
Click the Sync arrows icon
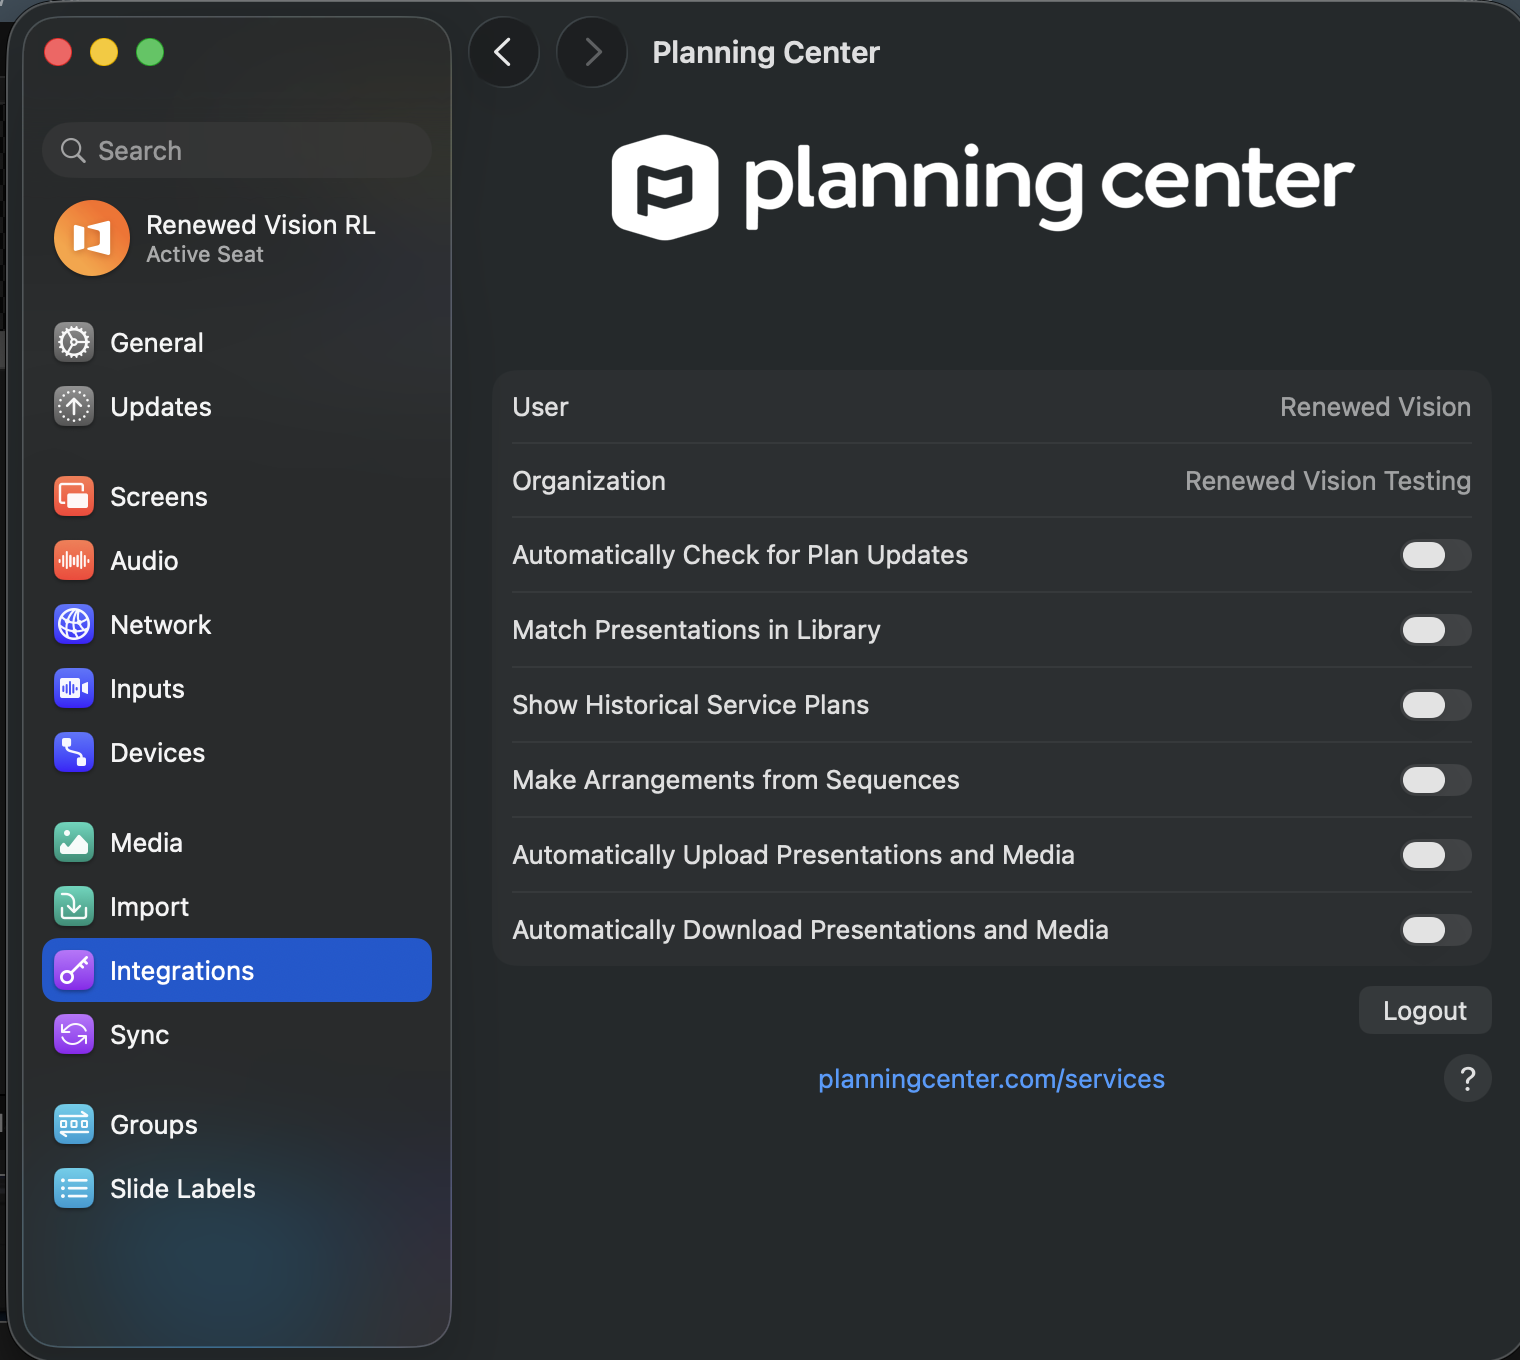tap(74, 1035)
